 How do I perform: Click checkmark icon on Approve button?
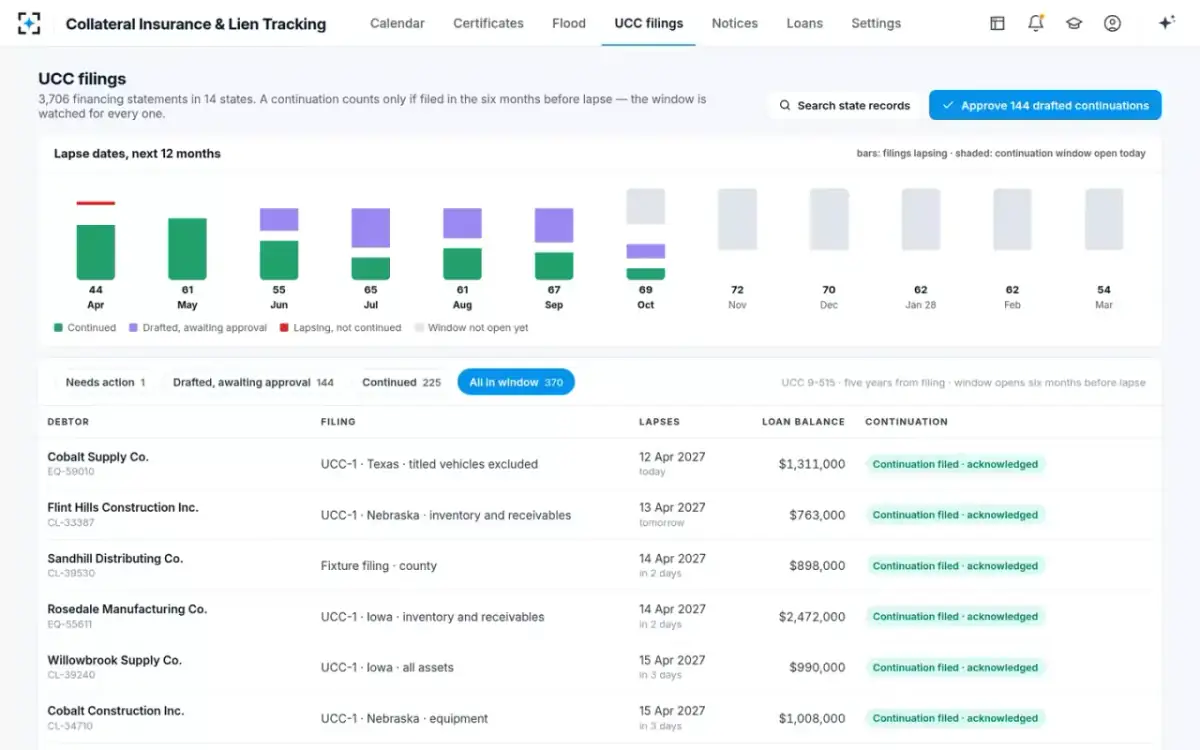point(947,105)
